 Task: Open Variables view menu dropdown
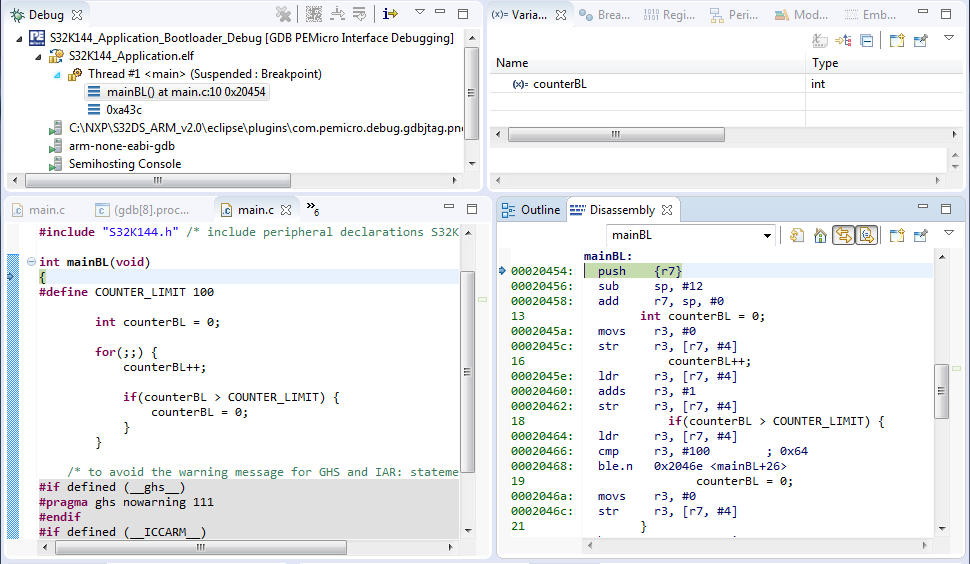pos(949,38)
